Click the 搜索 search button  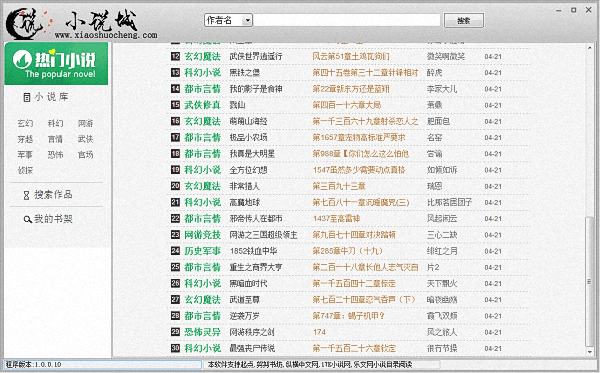(464, 21)
